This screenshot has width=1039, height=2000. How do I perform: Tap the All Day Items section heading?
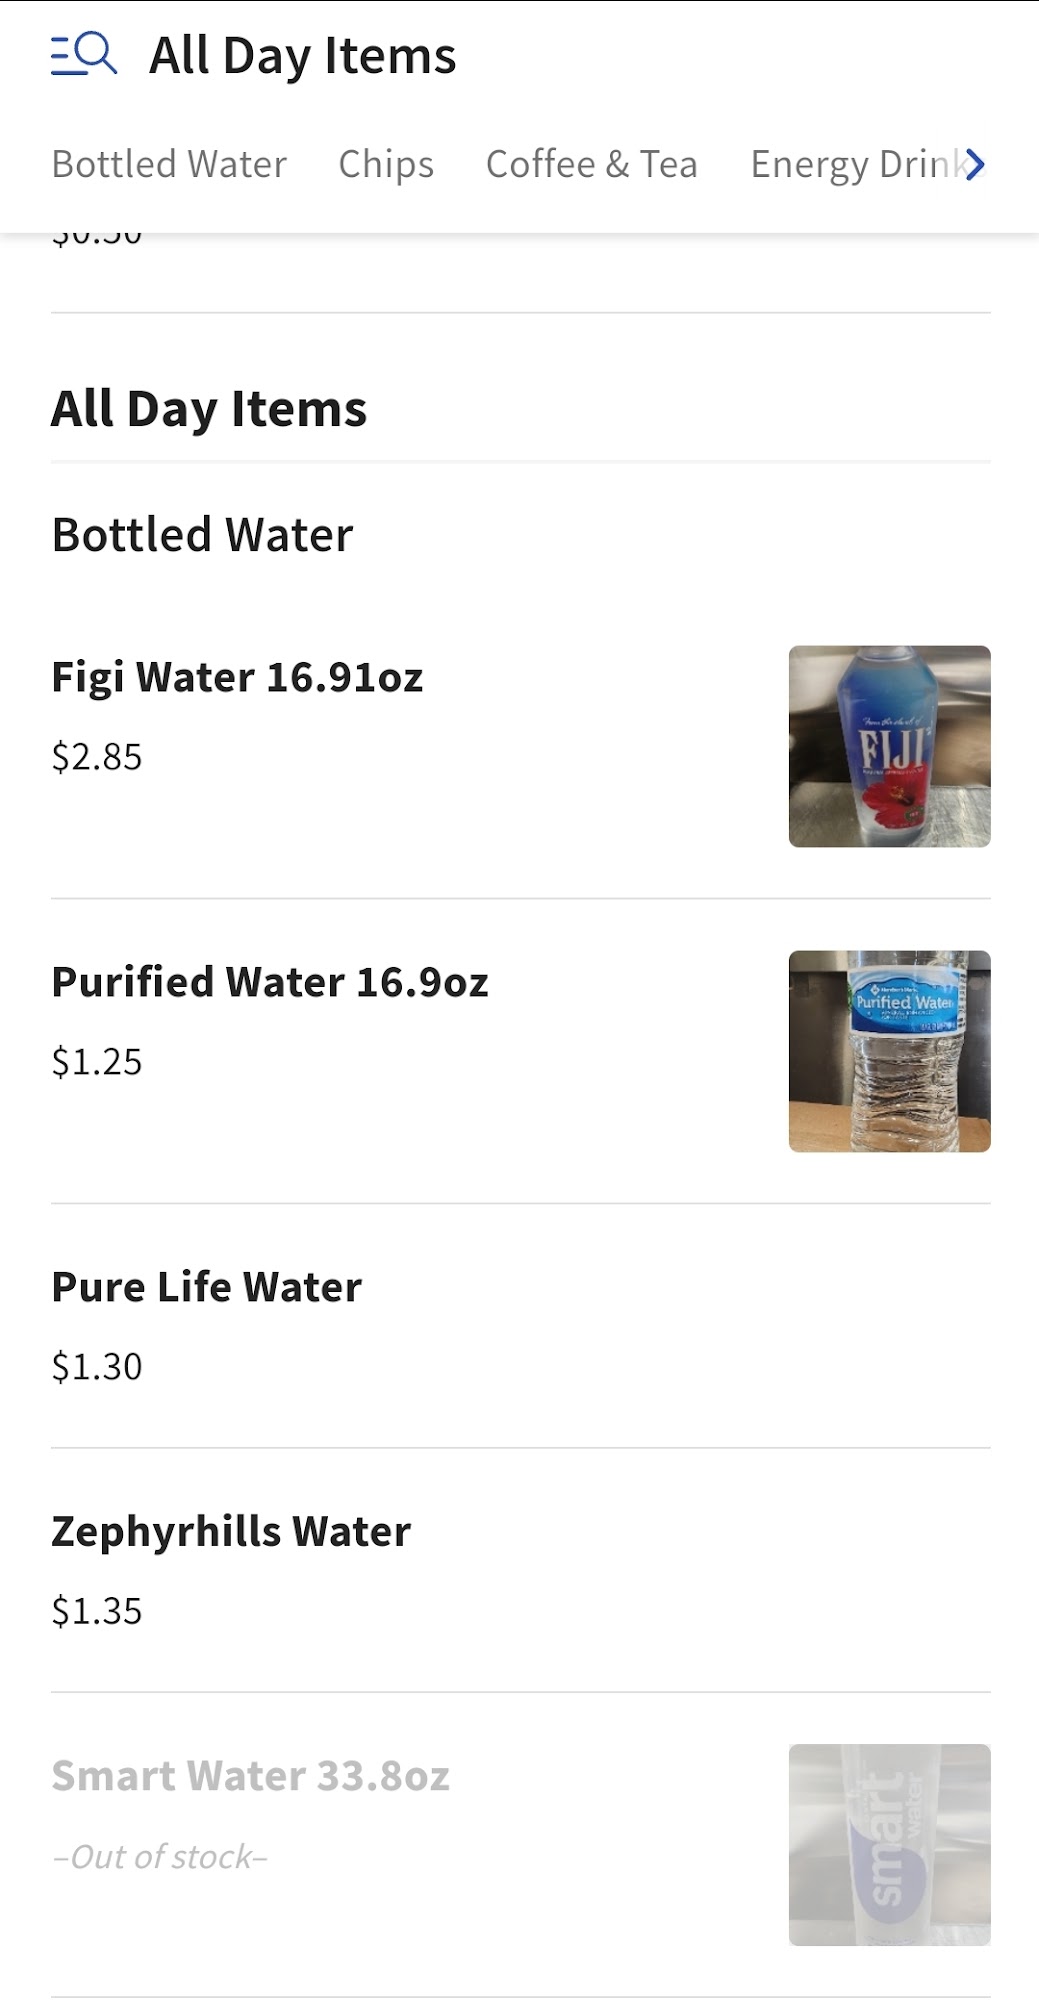tap(209, 409)
